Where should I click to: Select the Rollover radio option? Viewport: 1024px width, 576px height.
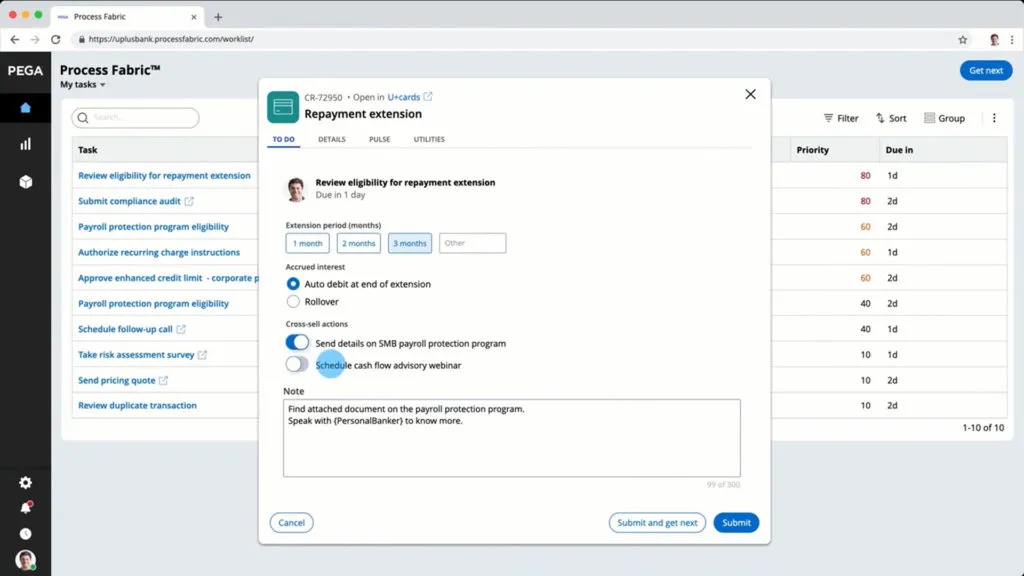(x=293, y=302)
